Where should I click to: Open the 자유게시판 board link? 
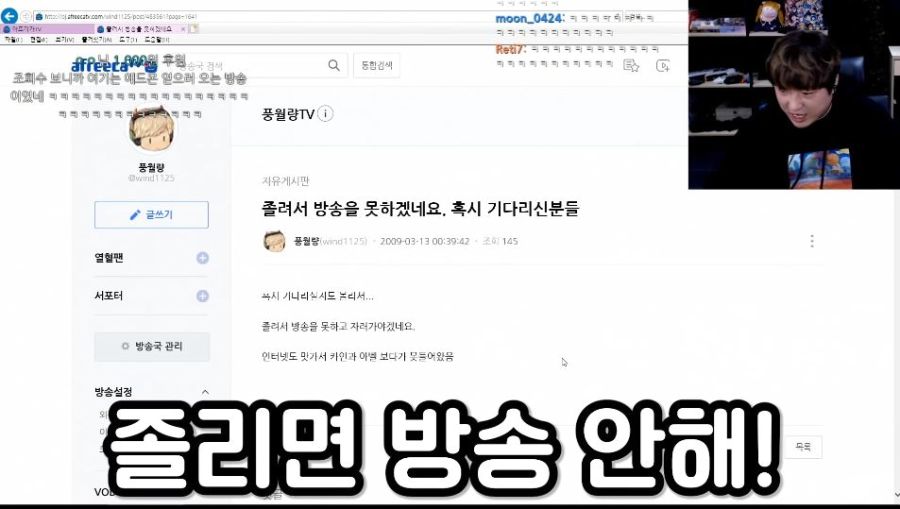coord(285,181)
